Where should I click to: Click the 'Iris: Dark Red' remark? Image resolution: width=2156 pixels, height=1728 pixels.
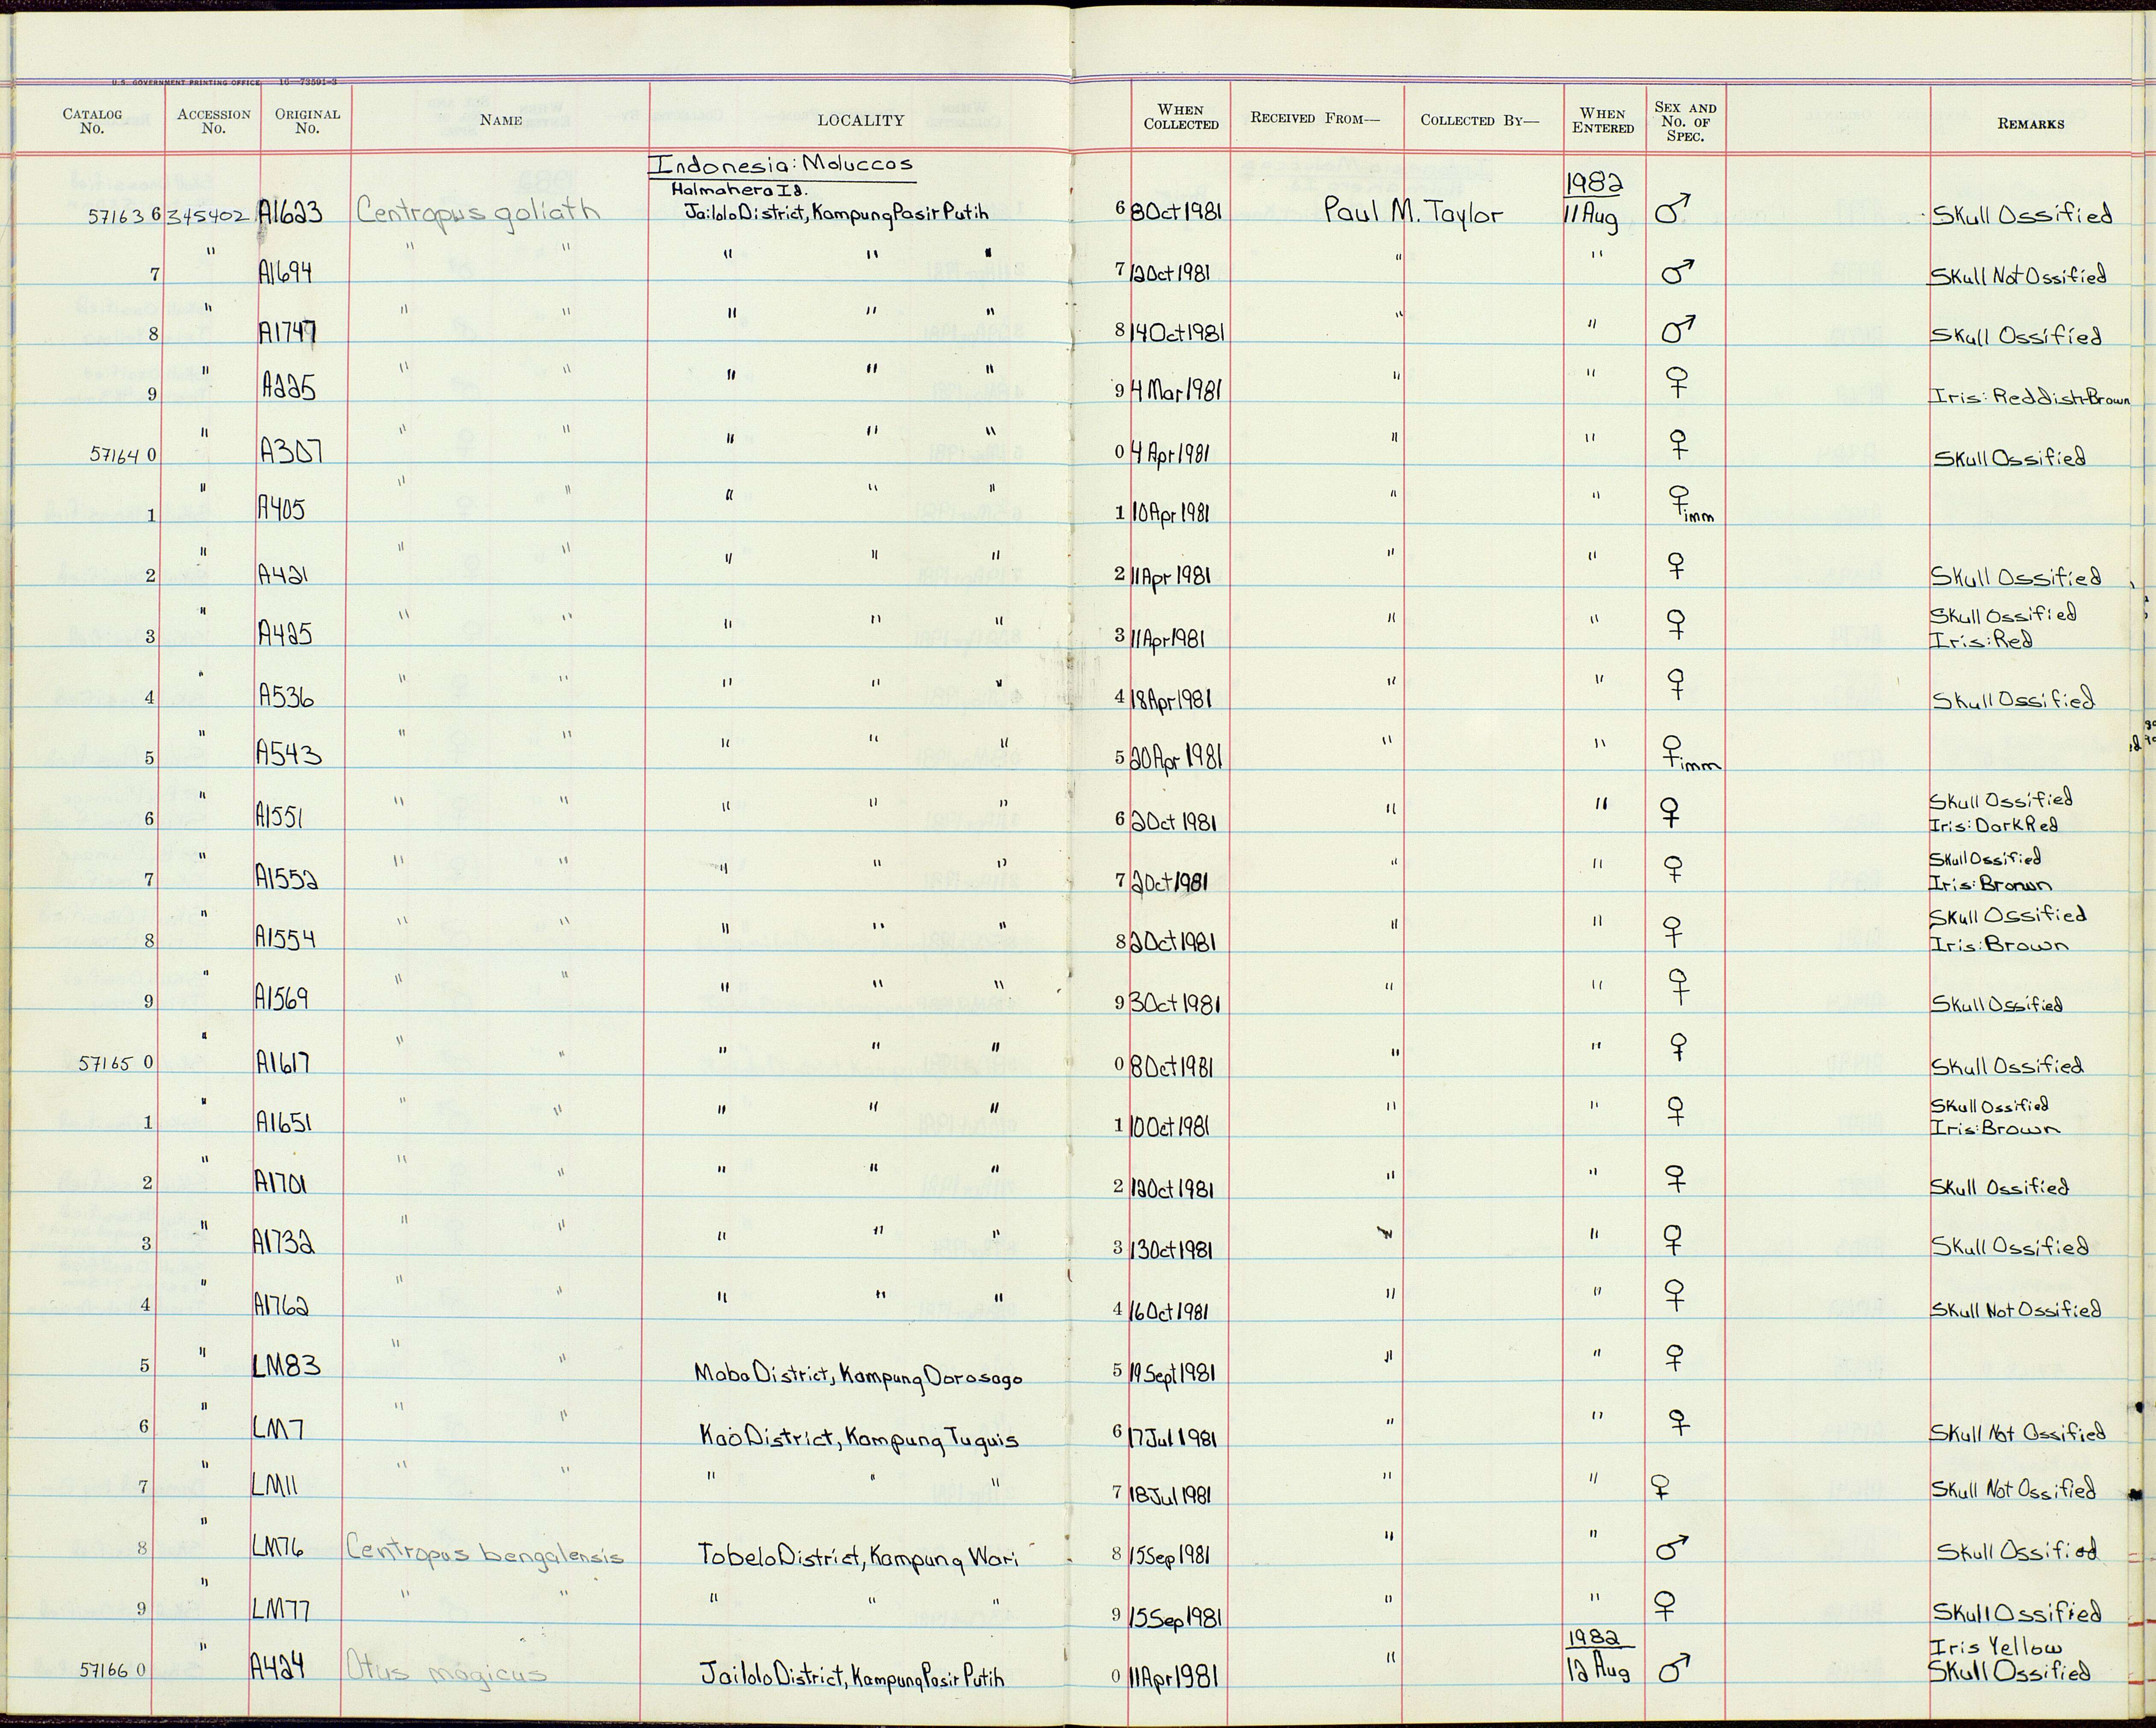point(1994,826)
